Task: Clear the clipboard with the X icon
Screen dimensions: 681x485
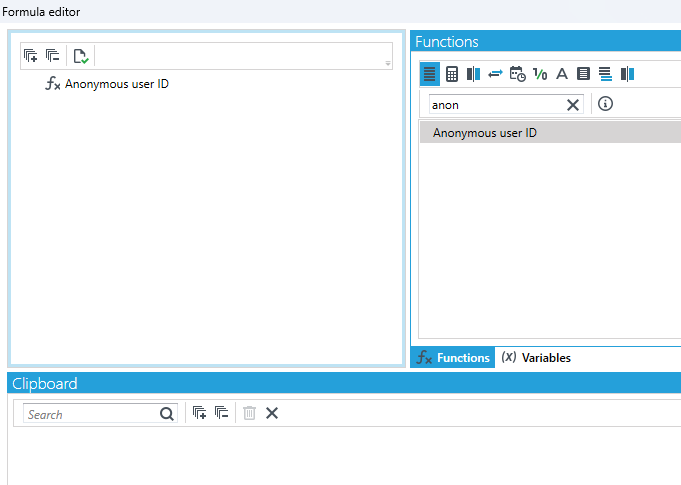Action: (272, 413)
